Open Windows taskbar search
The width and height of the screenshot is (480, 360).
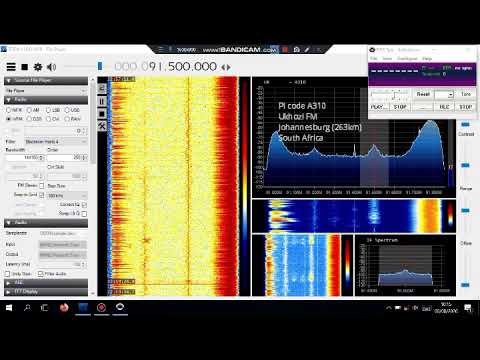point(27,308)
